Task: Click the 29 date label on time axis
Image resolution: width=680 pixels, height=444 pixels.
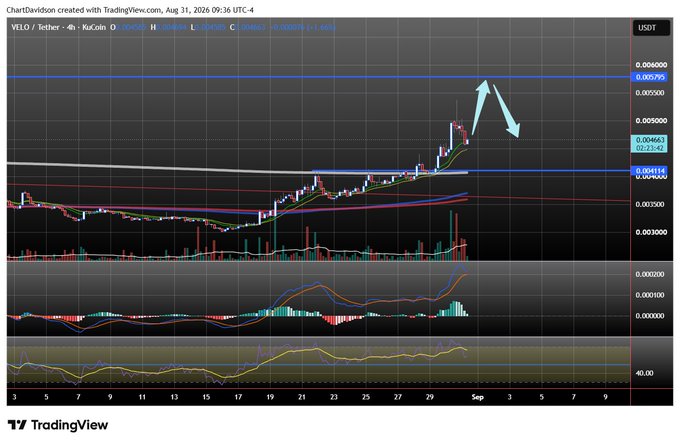Action: 430,397
